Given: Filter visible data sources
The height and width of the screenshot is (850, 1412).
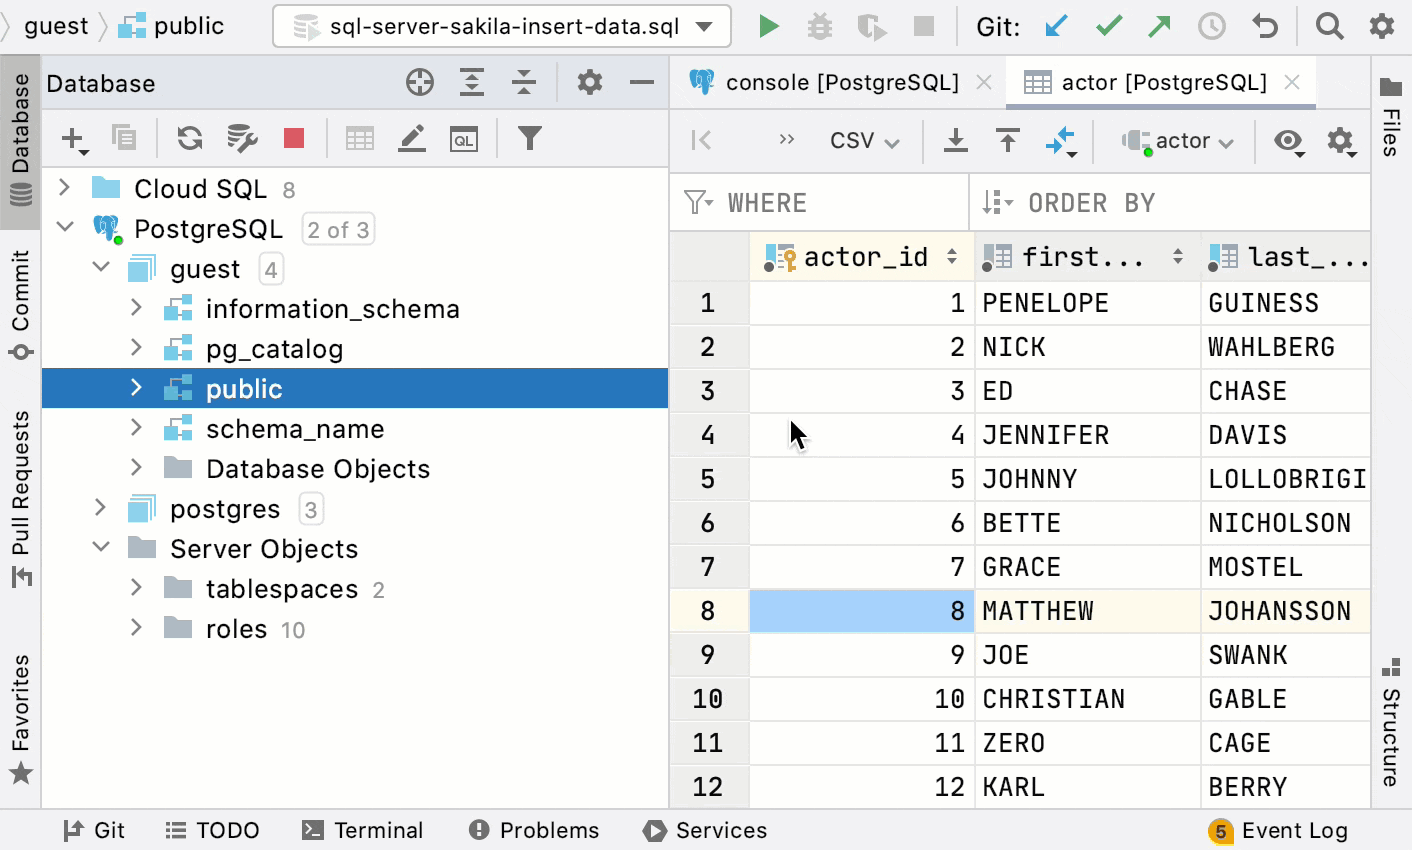Looking at the screenshot, I should point(530,139).
